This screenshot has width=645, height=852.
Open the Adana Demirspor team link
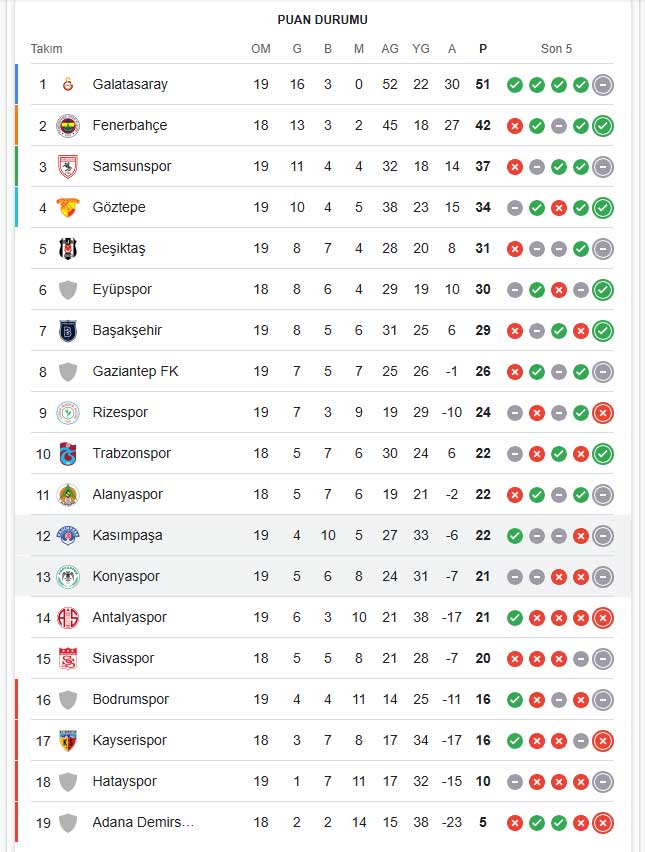[143, 822]
